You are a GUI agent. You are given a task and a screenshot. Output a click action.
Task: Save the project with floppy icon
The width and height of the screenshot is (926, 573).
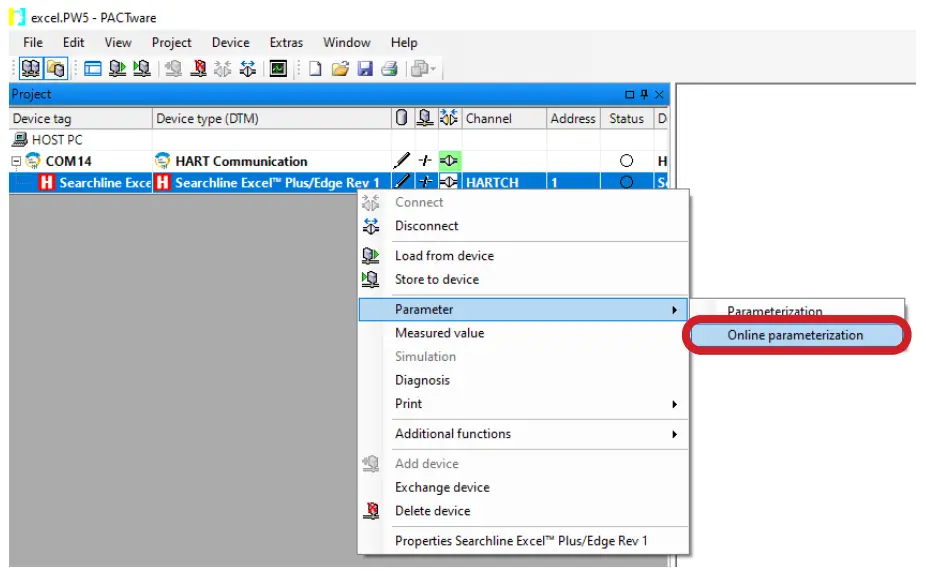coord(365,69)
